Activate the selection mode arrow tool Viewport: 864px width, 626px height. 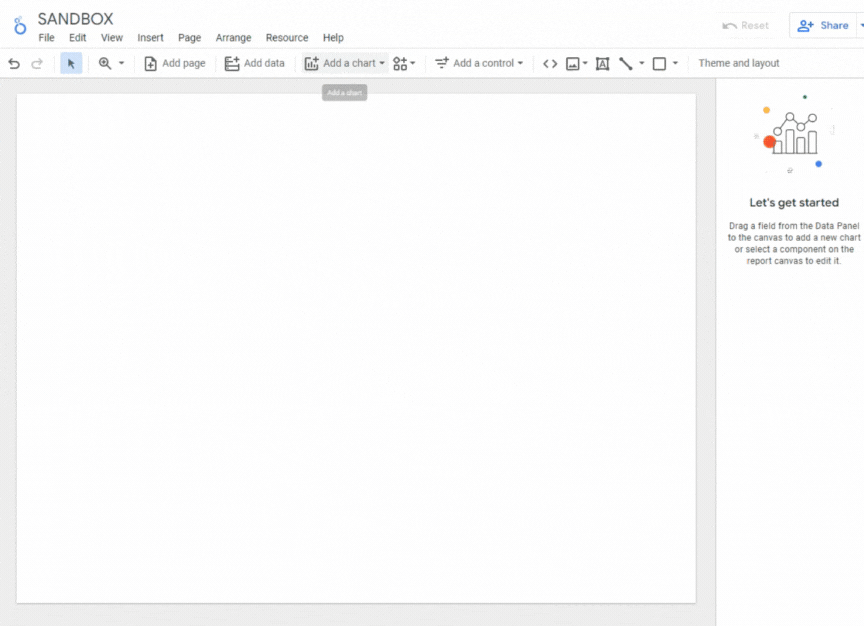71,63
